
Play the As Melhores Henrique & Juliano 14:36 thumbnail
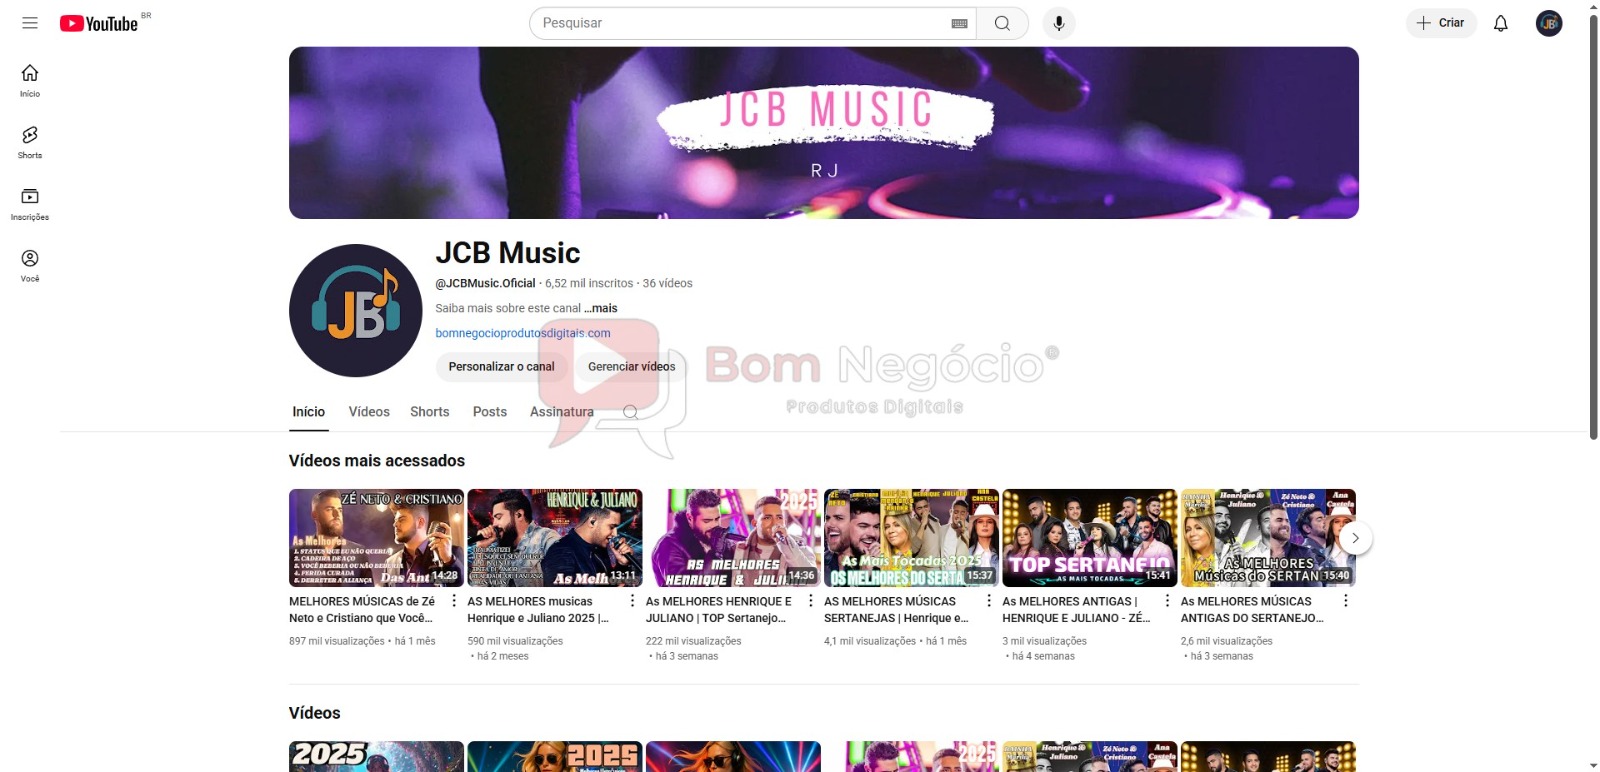click(x=733, y=538)
